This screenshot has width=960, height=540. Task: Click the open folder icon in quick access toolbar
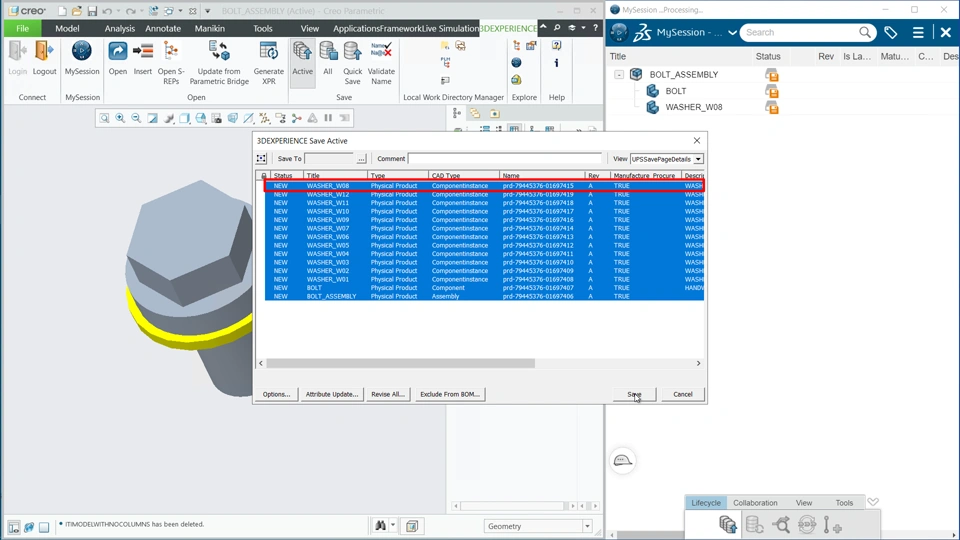[77, 11]
